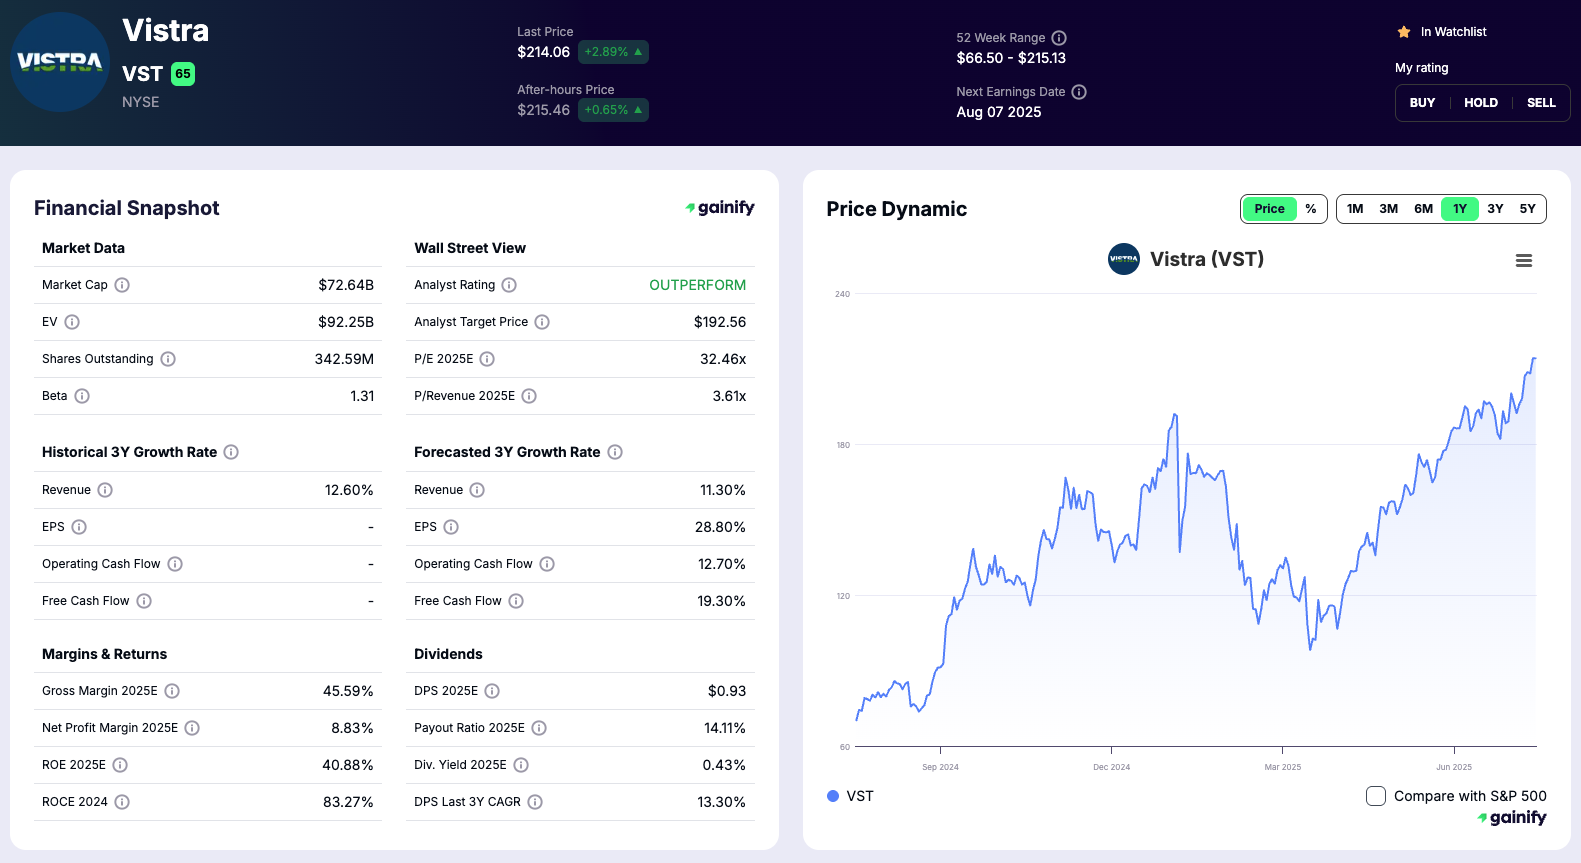This screenshot has height=863, width=1581.
Task: Click the 32.46x P/E value
Action: click(x=723, y=359)
